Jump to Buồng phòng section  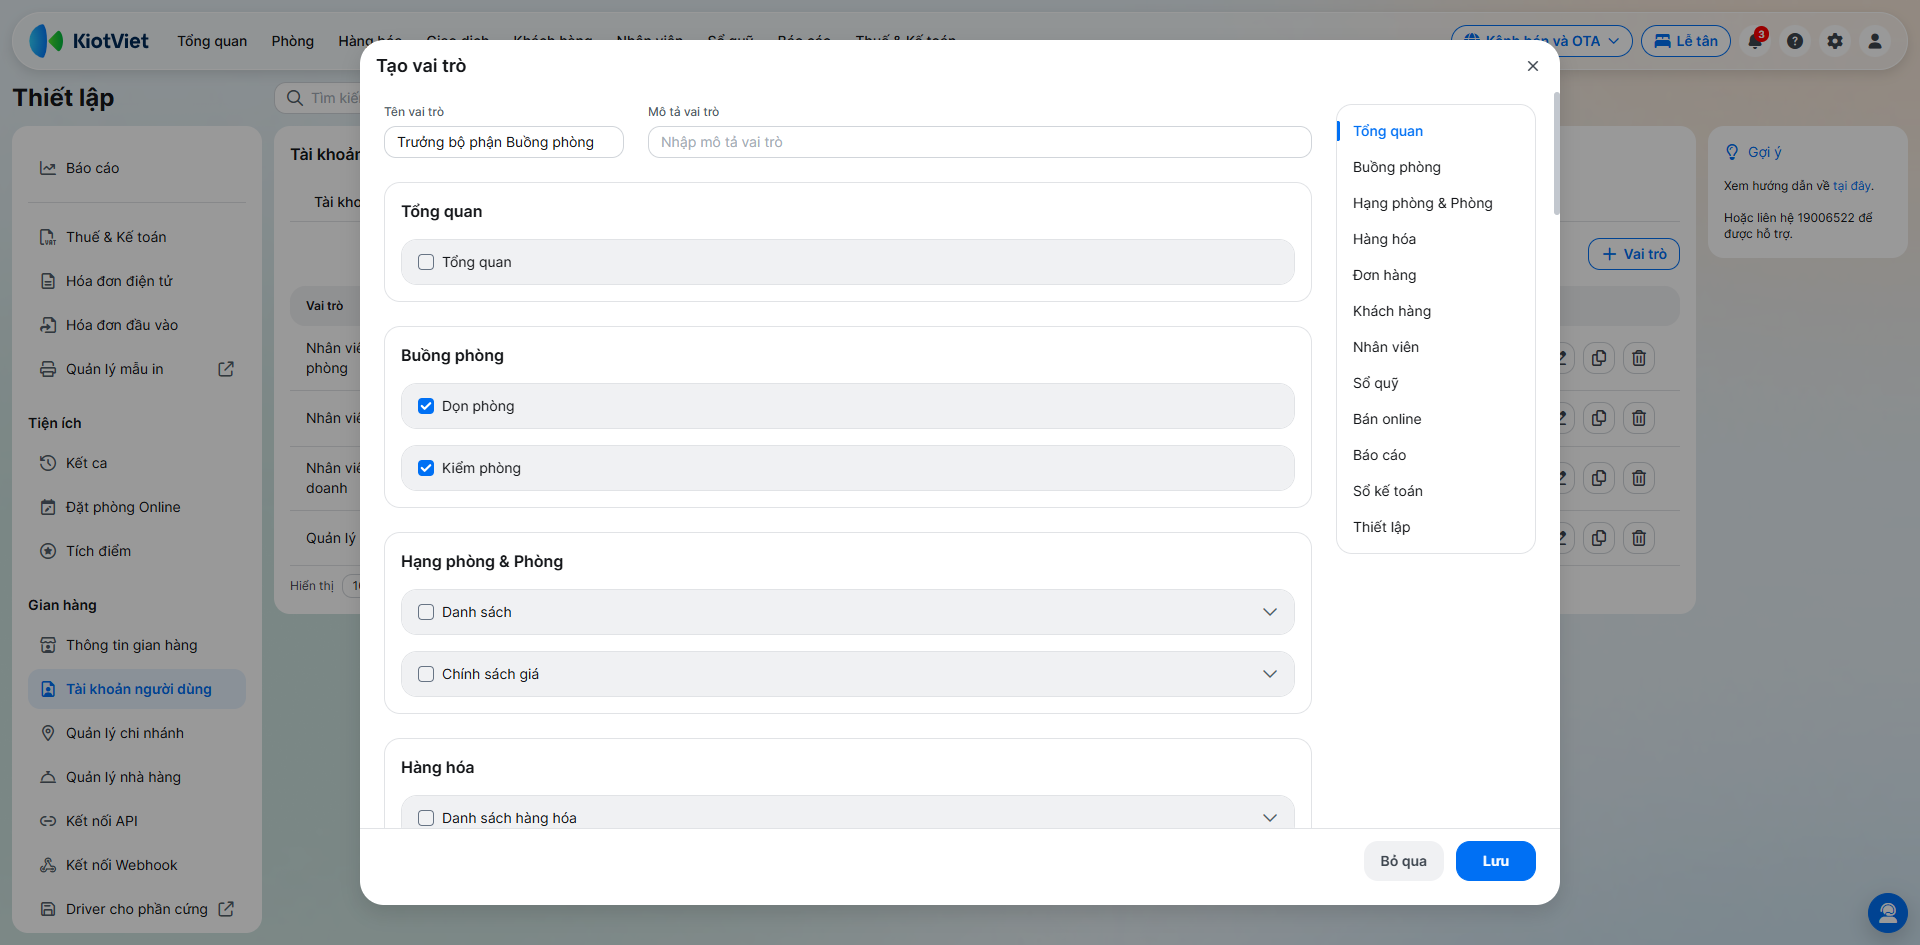tap(1397, 167)
